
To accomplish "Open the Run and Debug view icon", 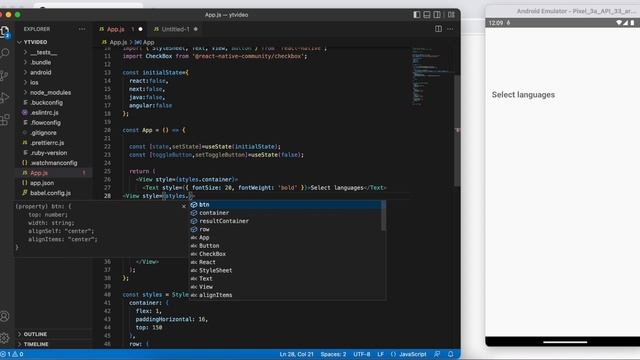I will tap(5, 98).
